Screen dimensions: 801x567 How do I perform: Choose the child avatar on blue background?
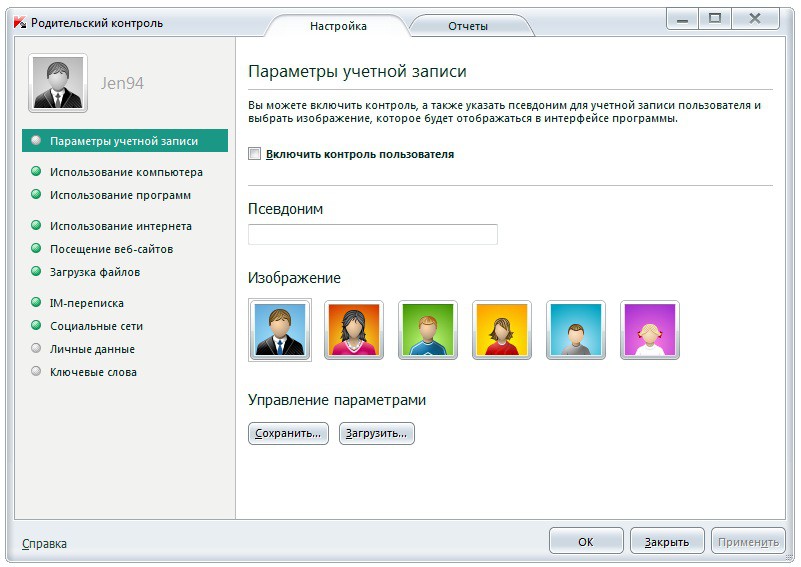click(x=576, y=330)
